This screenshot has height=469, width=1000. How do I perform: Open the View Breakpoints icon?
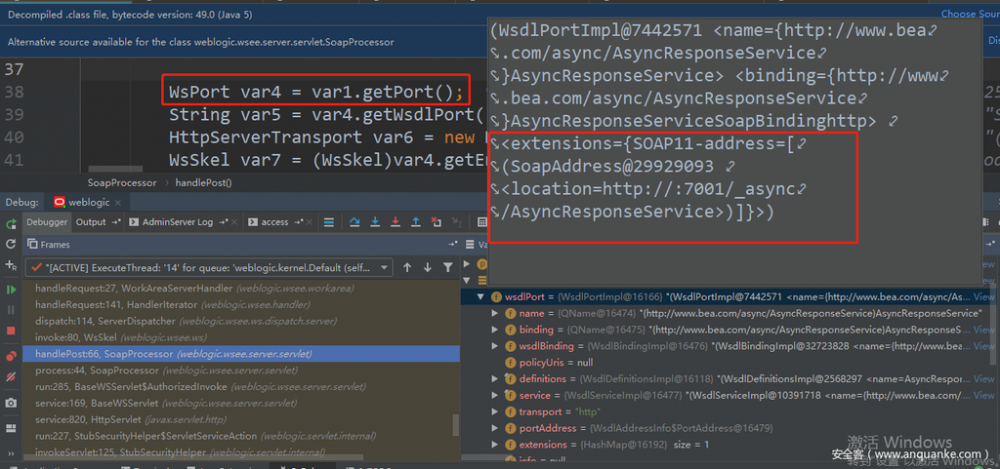click(11, 356)
